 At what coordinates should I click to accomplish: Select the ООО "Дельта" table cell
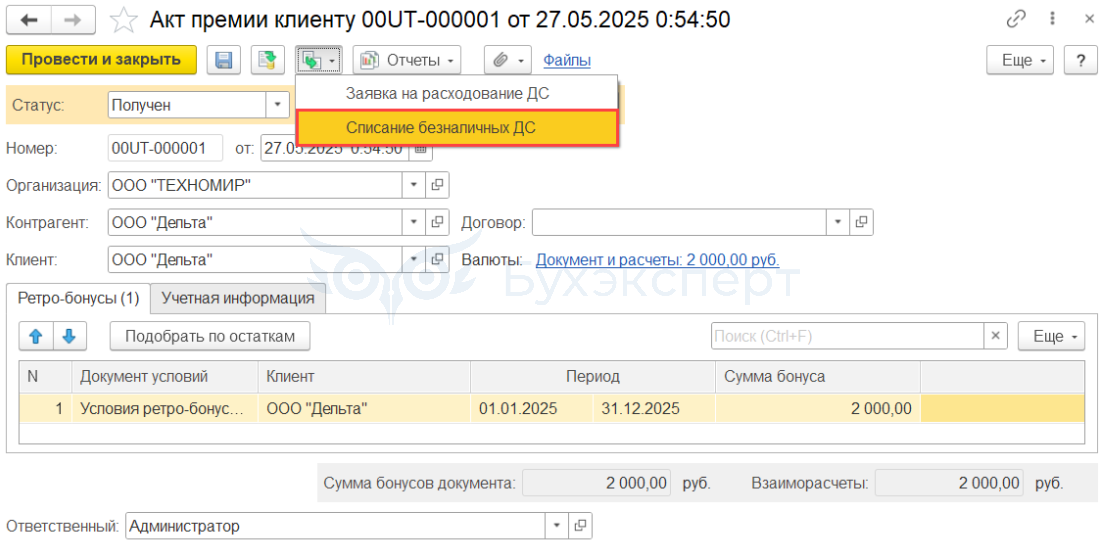364,408
